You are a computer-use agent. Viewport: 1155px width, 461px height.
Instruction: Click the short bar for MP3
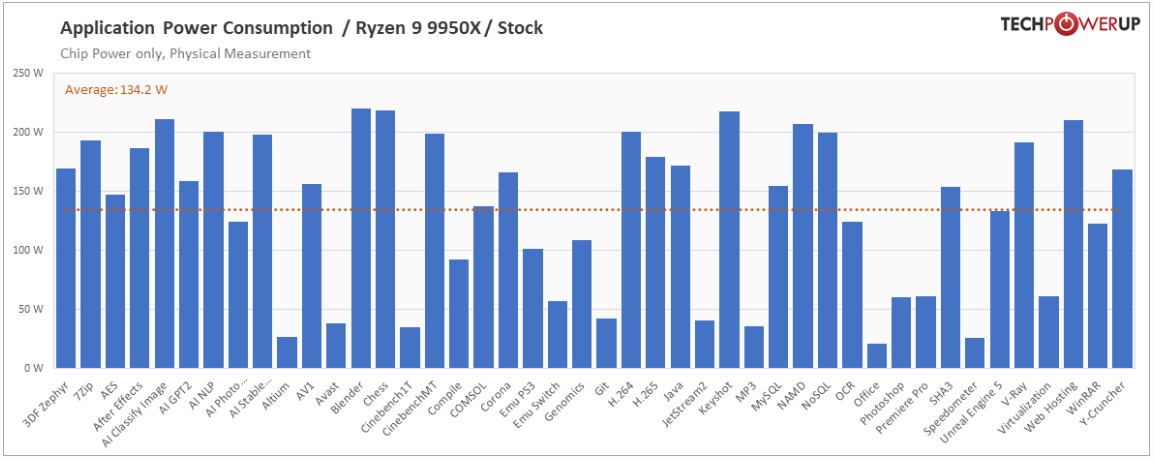[x=754, y=347]
